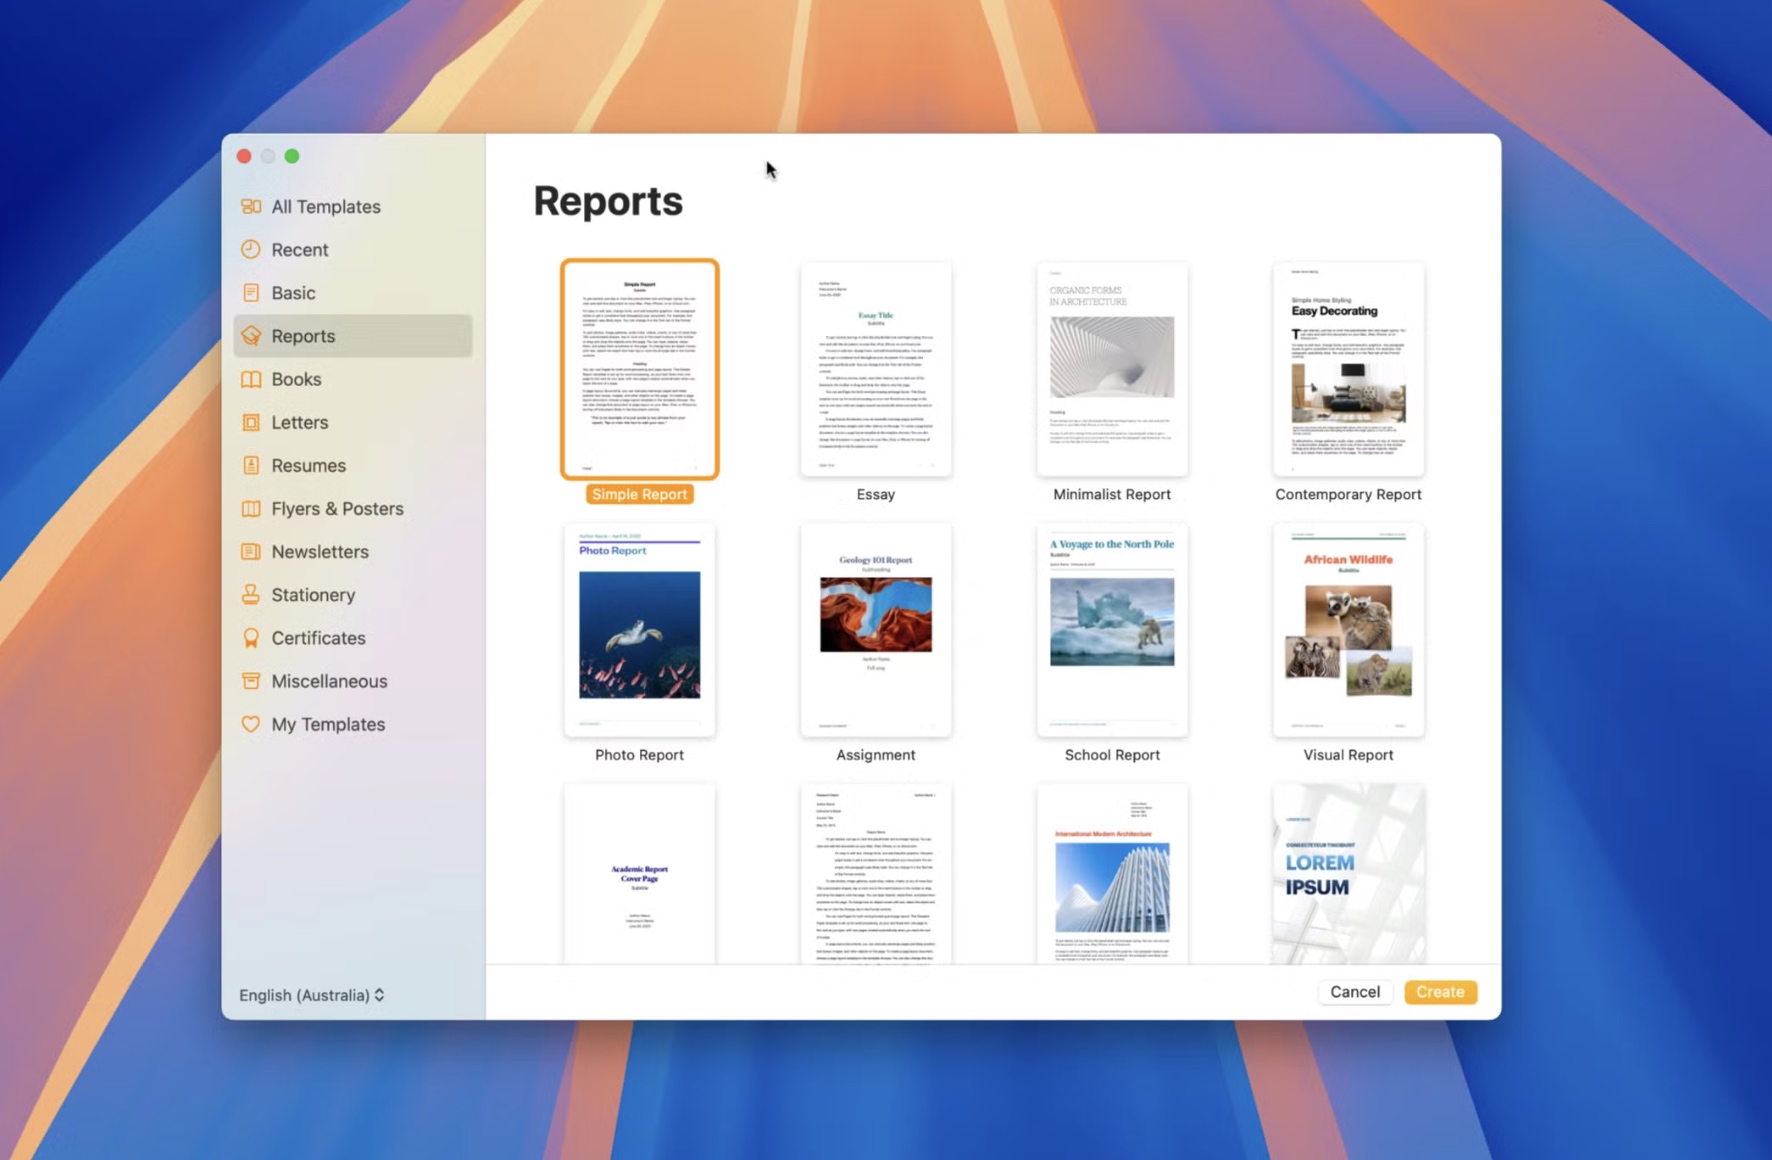Pick the Contemporary Report thumbnail
This screenshot has height=1160, width=1772.
(1348, 369)
